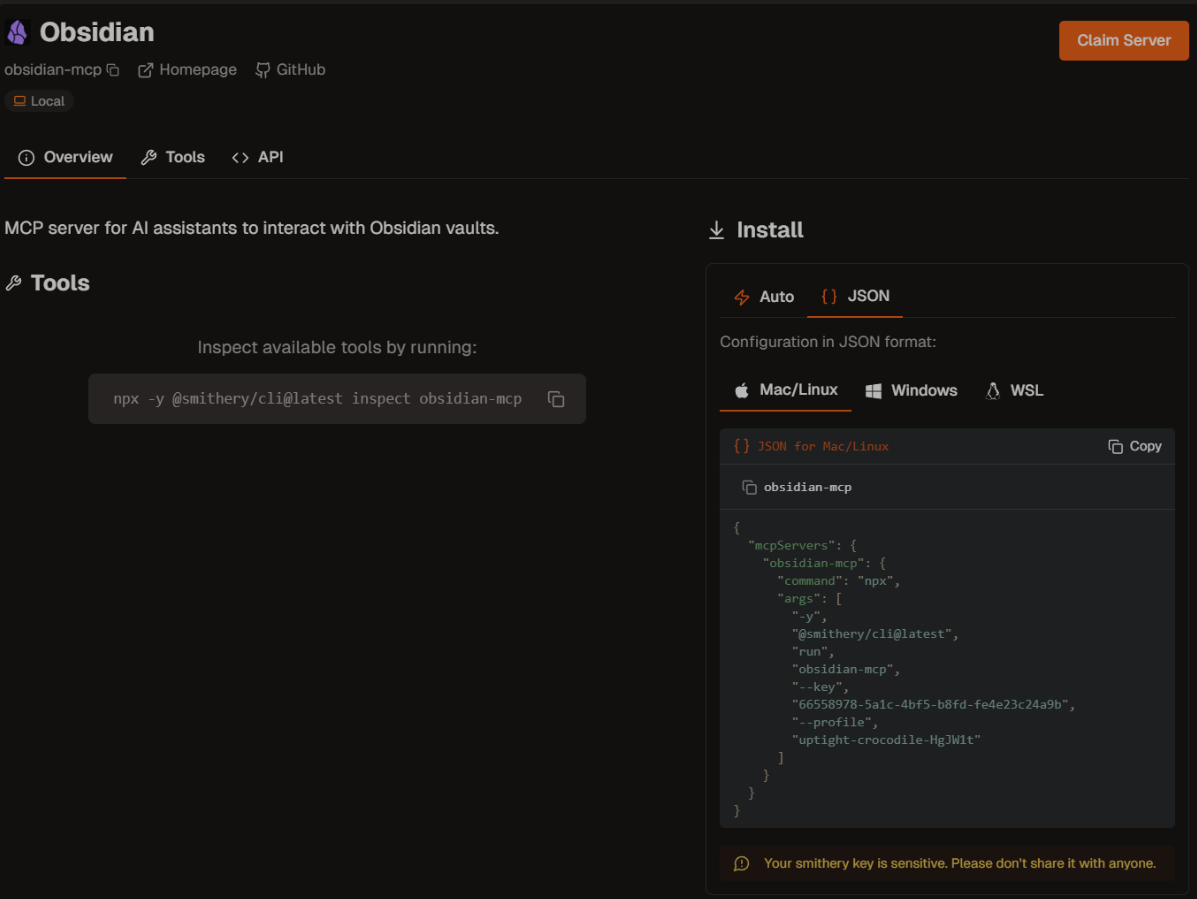The width and height of the screenshot is (1197, 899).
Task: Copy the obsidian-mcp server ID in header
Action: 113,70
